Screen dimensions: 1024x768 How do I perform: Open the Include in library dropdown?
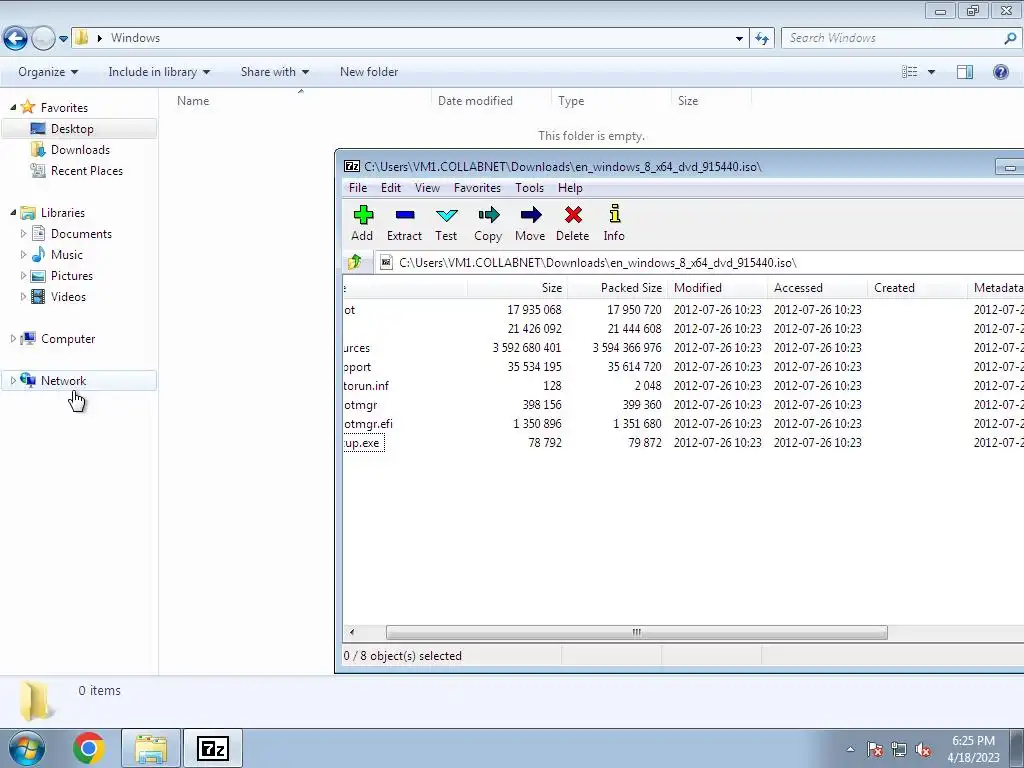(x=159, y=72)
